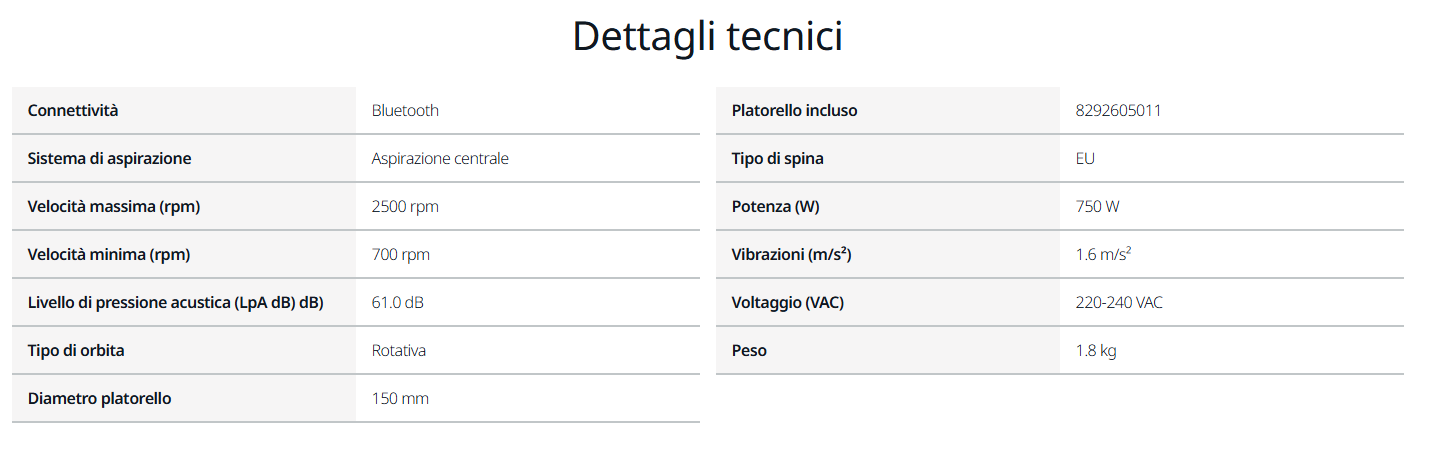Click the 61.0 dB value
This screenshot has height=463, width=1433.
pos(398,302)
